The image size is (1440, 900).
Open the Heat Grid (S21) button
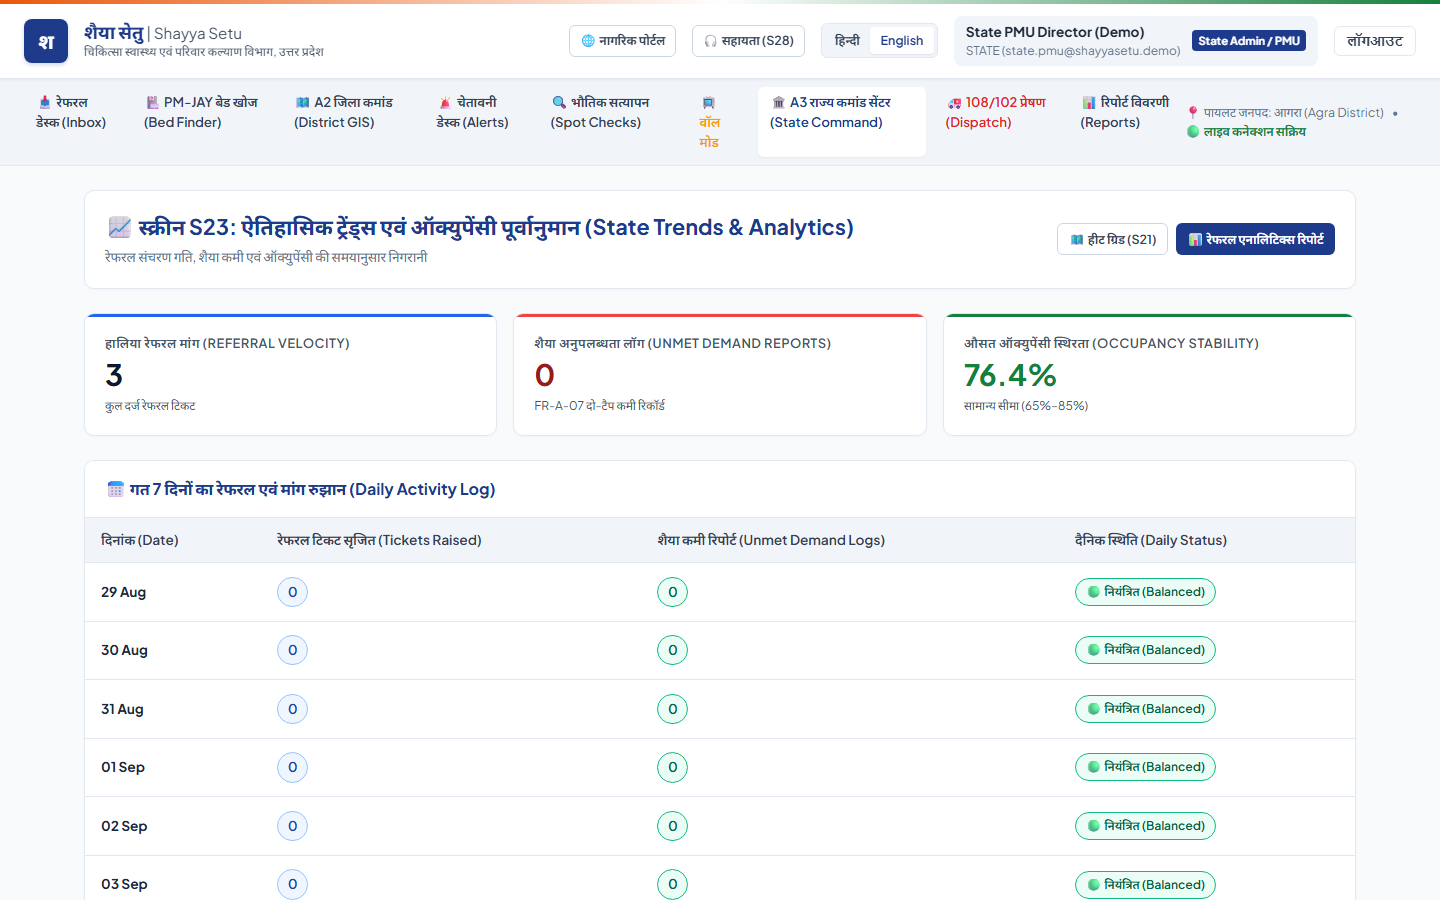pyautogui.click(x=1112, y=239)
